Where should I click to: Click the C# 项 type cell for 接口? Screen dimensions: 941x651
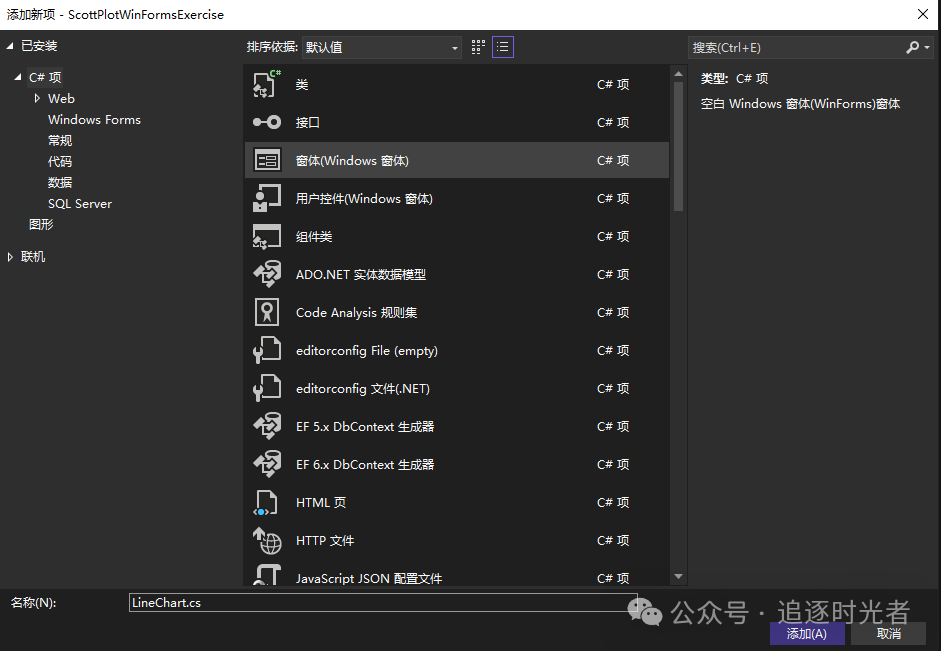613,122
